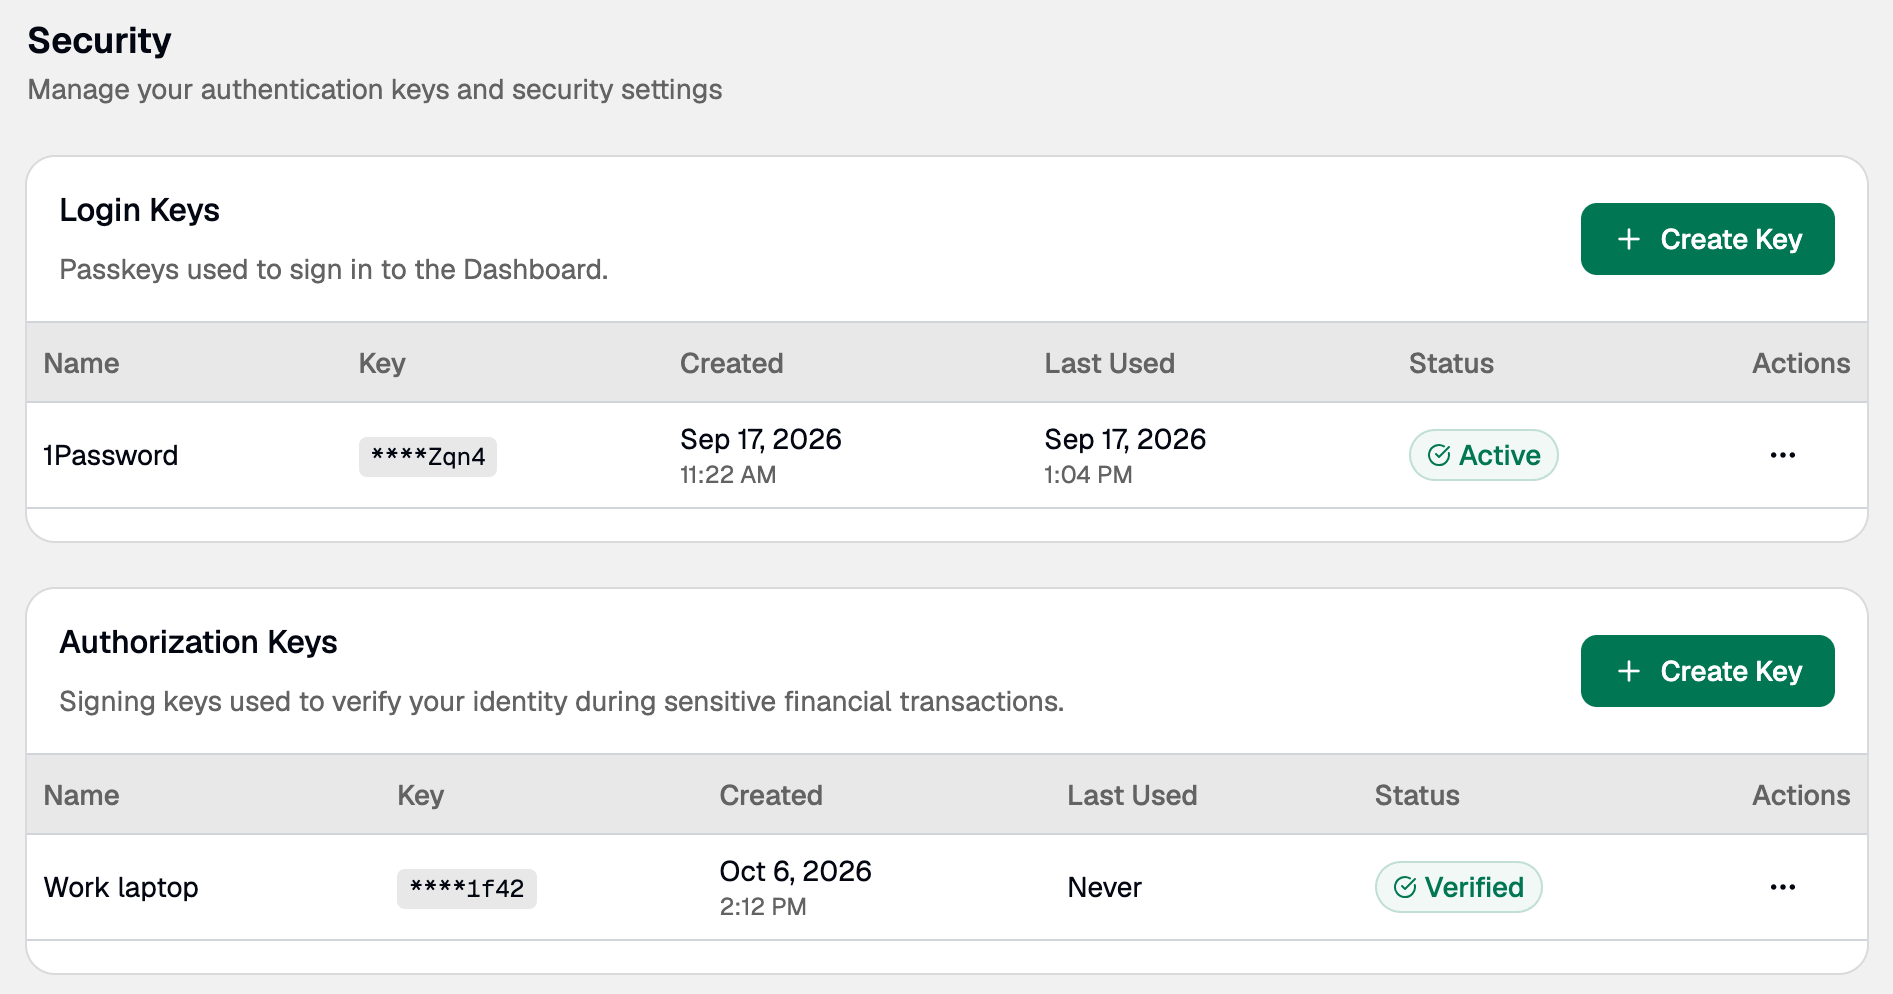Click the Active status badge
This screenshot has width=1893, height=994.
click(x=1483, y=455)
